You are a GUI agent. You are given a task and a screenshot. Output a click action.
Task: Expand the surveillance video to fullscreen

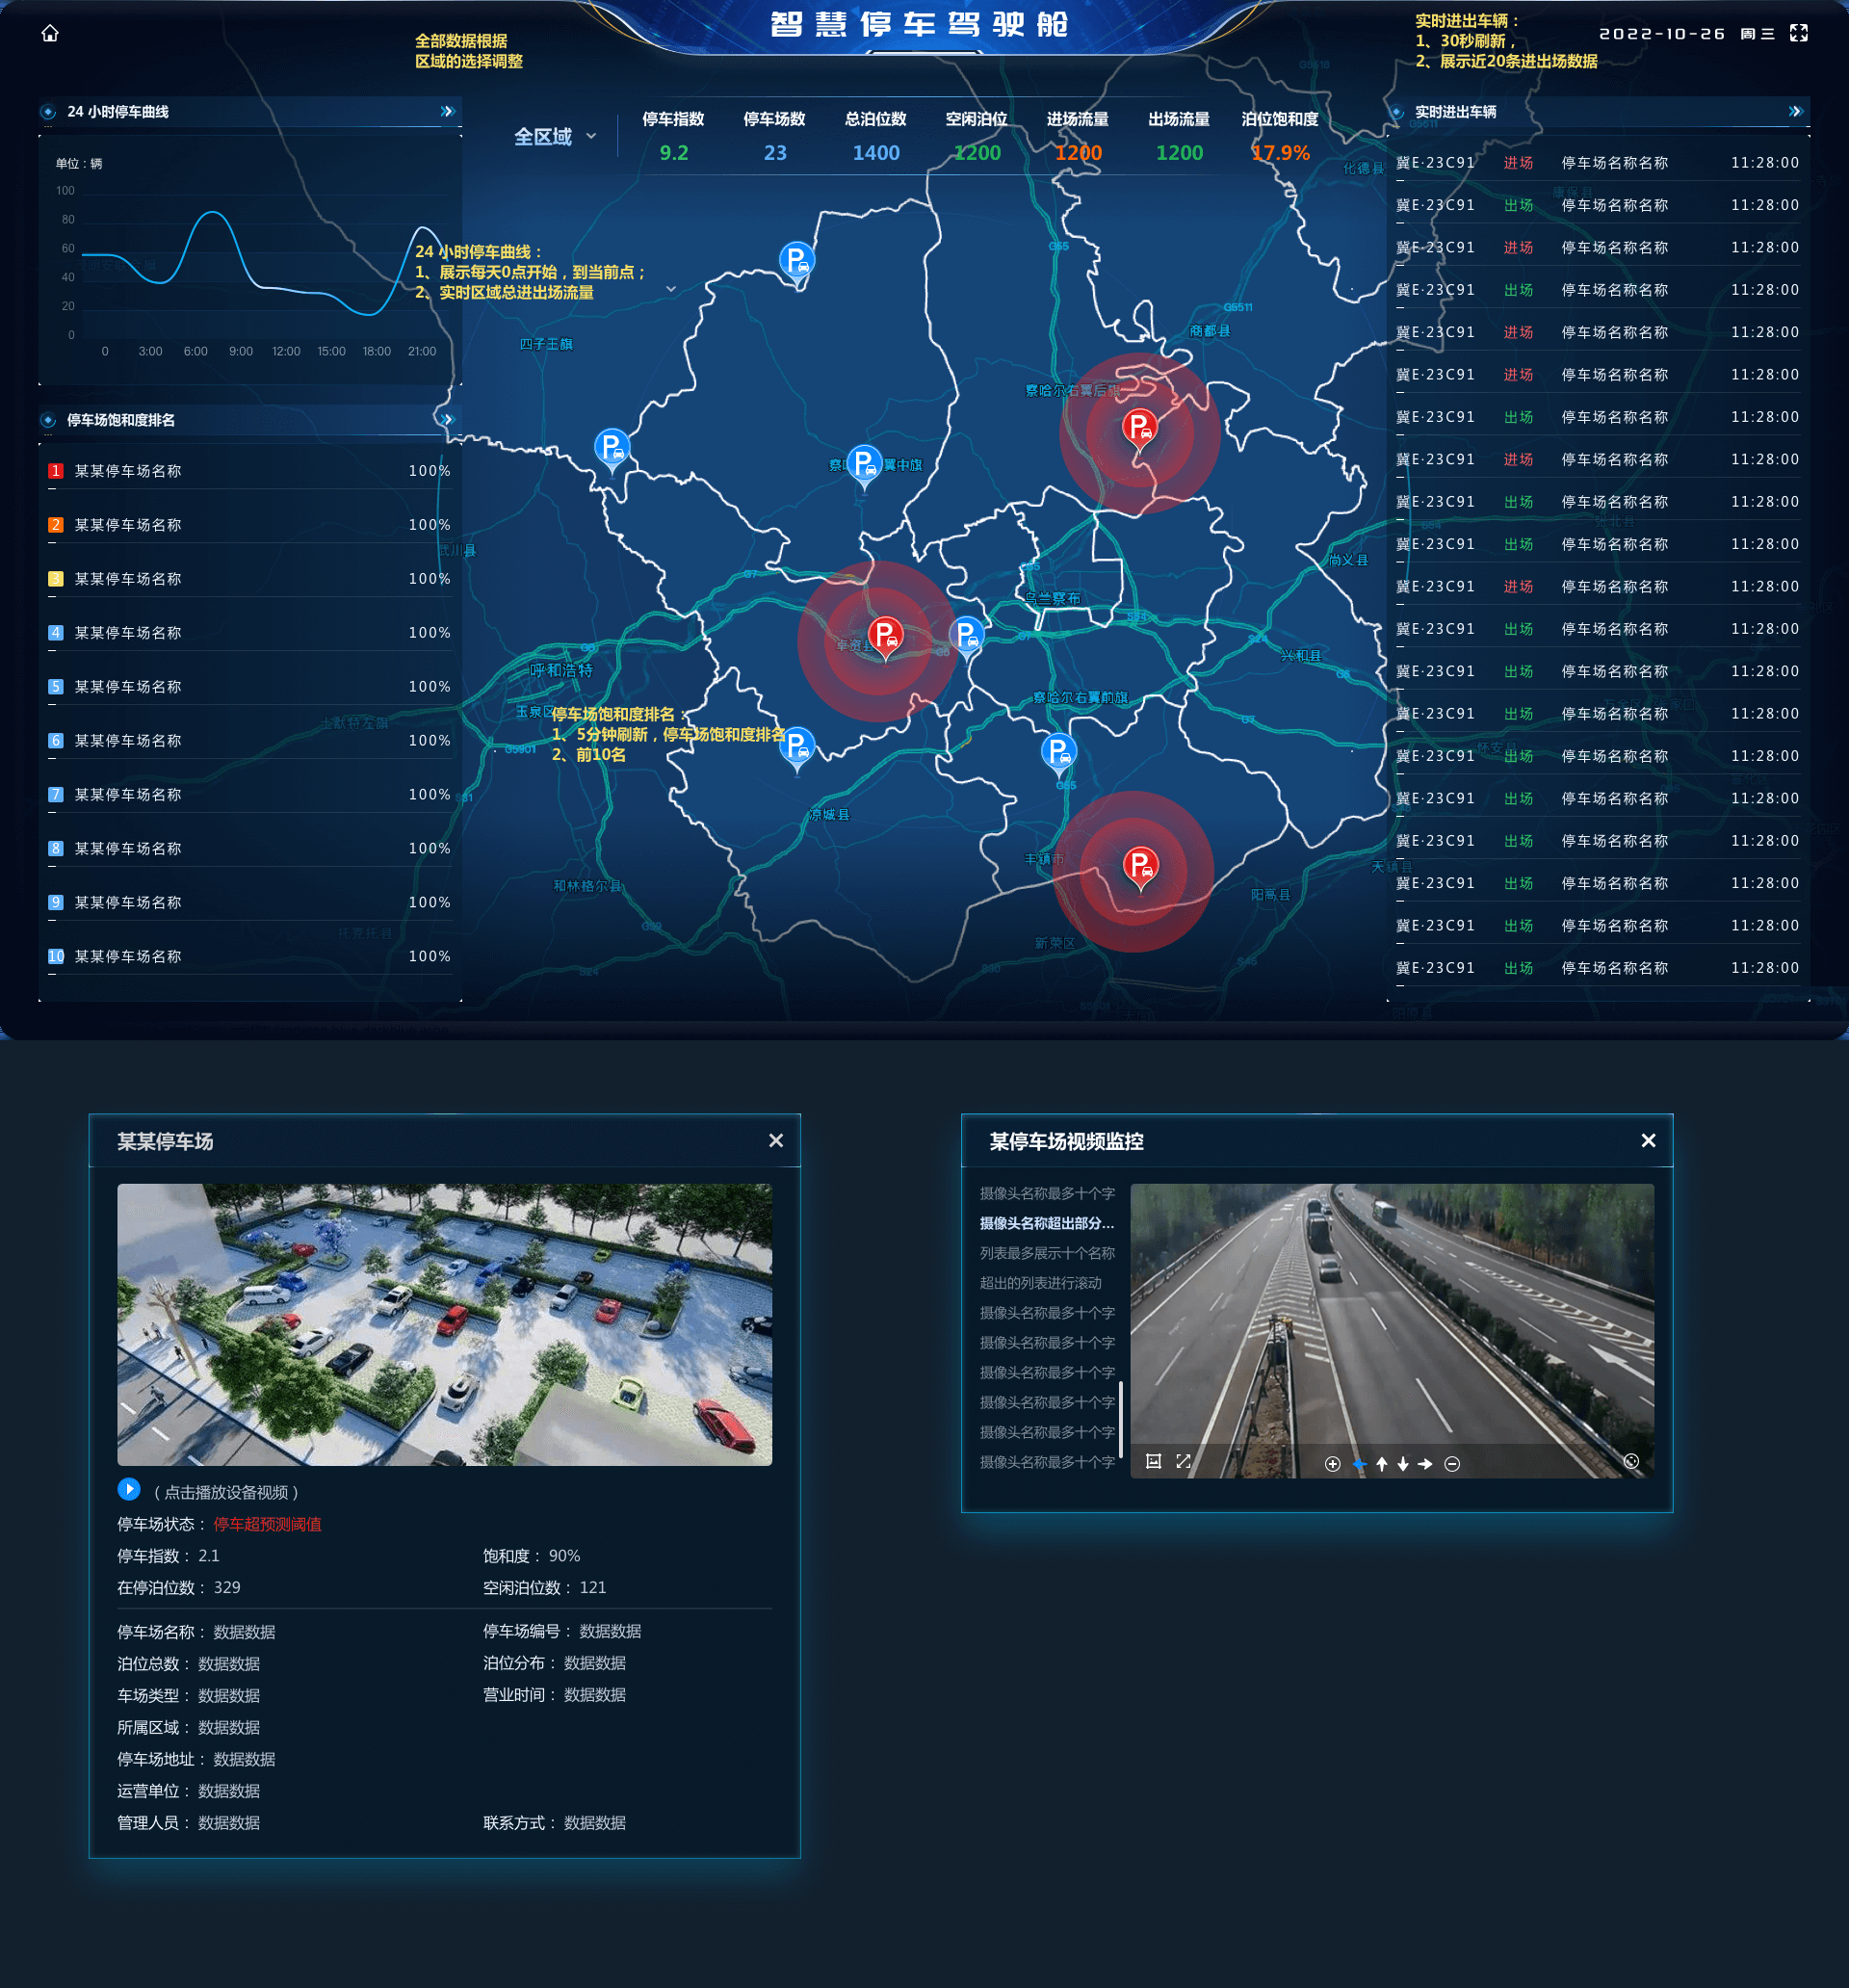(1183, 1462)
